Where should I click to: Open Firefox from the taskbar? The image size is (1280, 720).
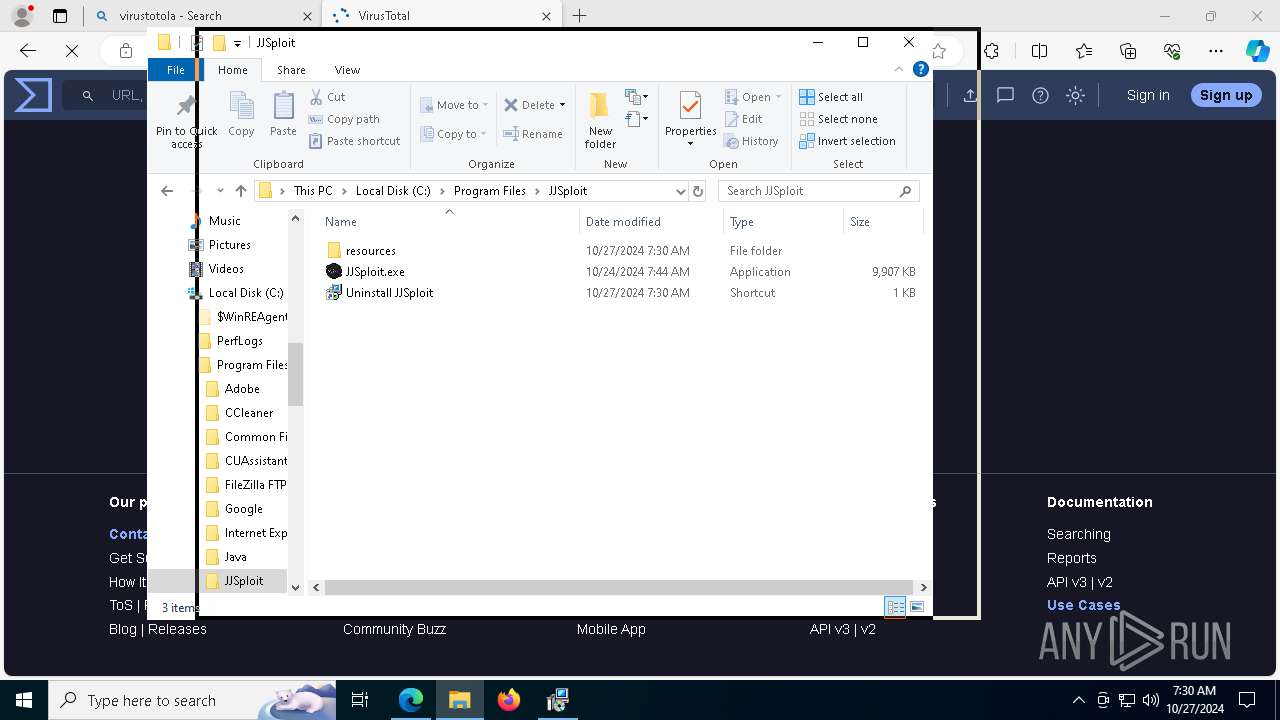pos(509,700)
